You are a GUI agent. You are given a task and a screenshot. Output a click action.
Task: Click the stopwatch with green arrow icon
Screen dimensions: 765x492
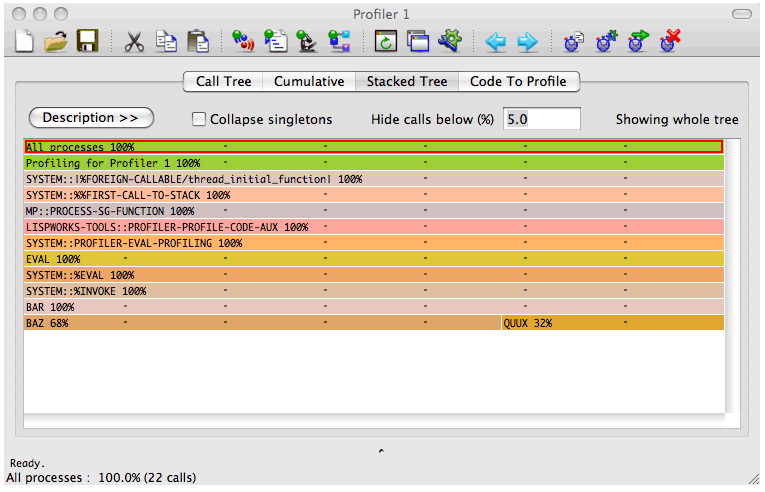[638, 41]
